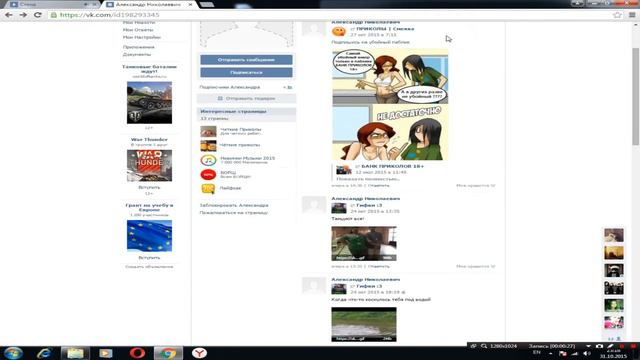Open Подписчики Александра link
This screenshot has height=360, width=640.
pos(229,87)
